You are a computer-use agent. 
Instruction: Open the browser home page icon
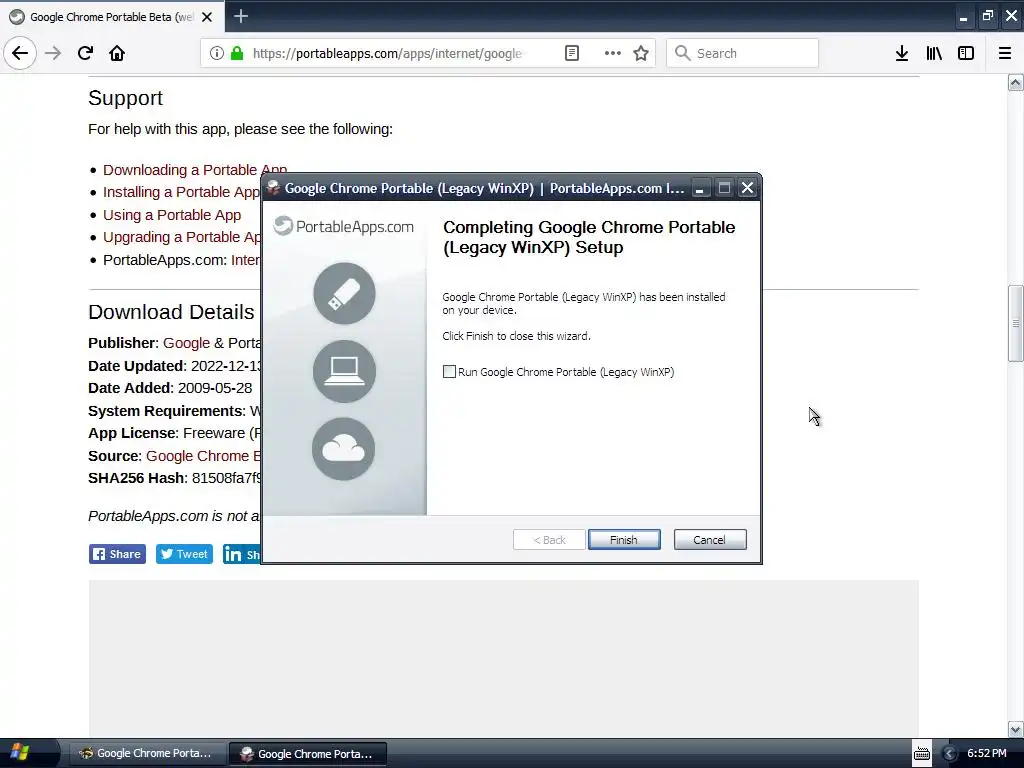pos(117,53)
